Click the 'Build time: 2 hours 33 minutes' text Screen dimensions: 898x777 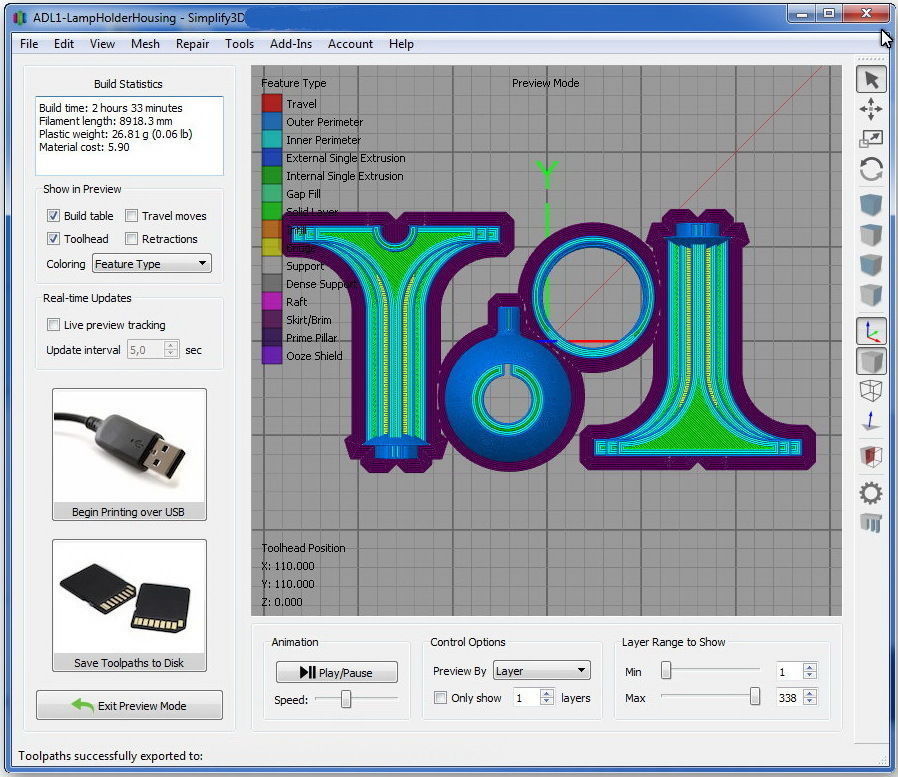tap(111, 108)
